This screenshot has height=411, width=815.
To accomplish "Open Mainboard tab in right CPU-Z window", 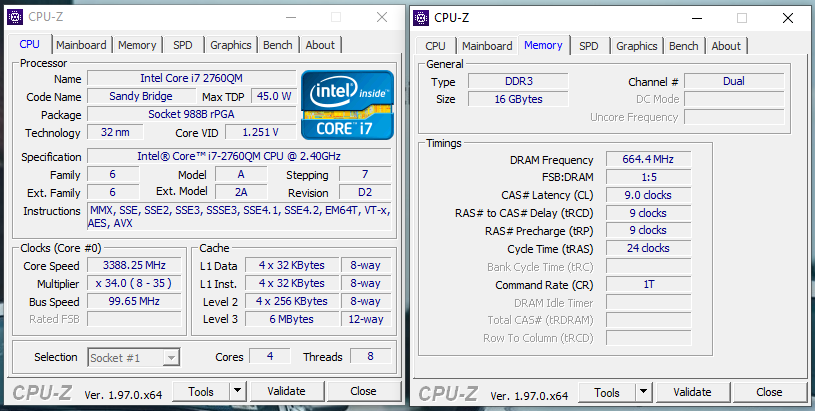I will (x=487, y=46).
